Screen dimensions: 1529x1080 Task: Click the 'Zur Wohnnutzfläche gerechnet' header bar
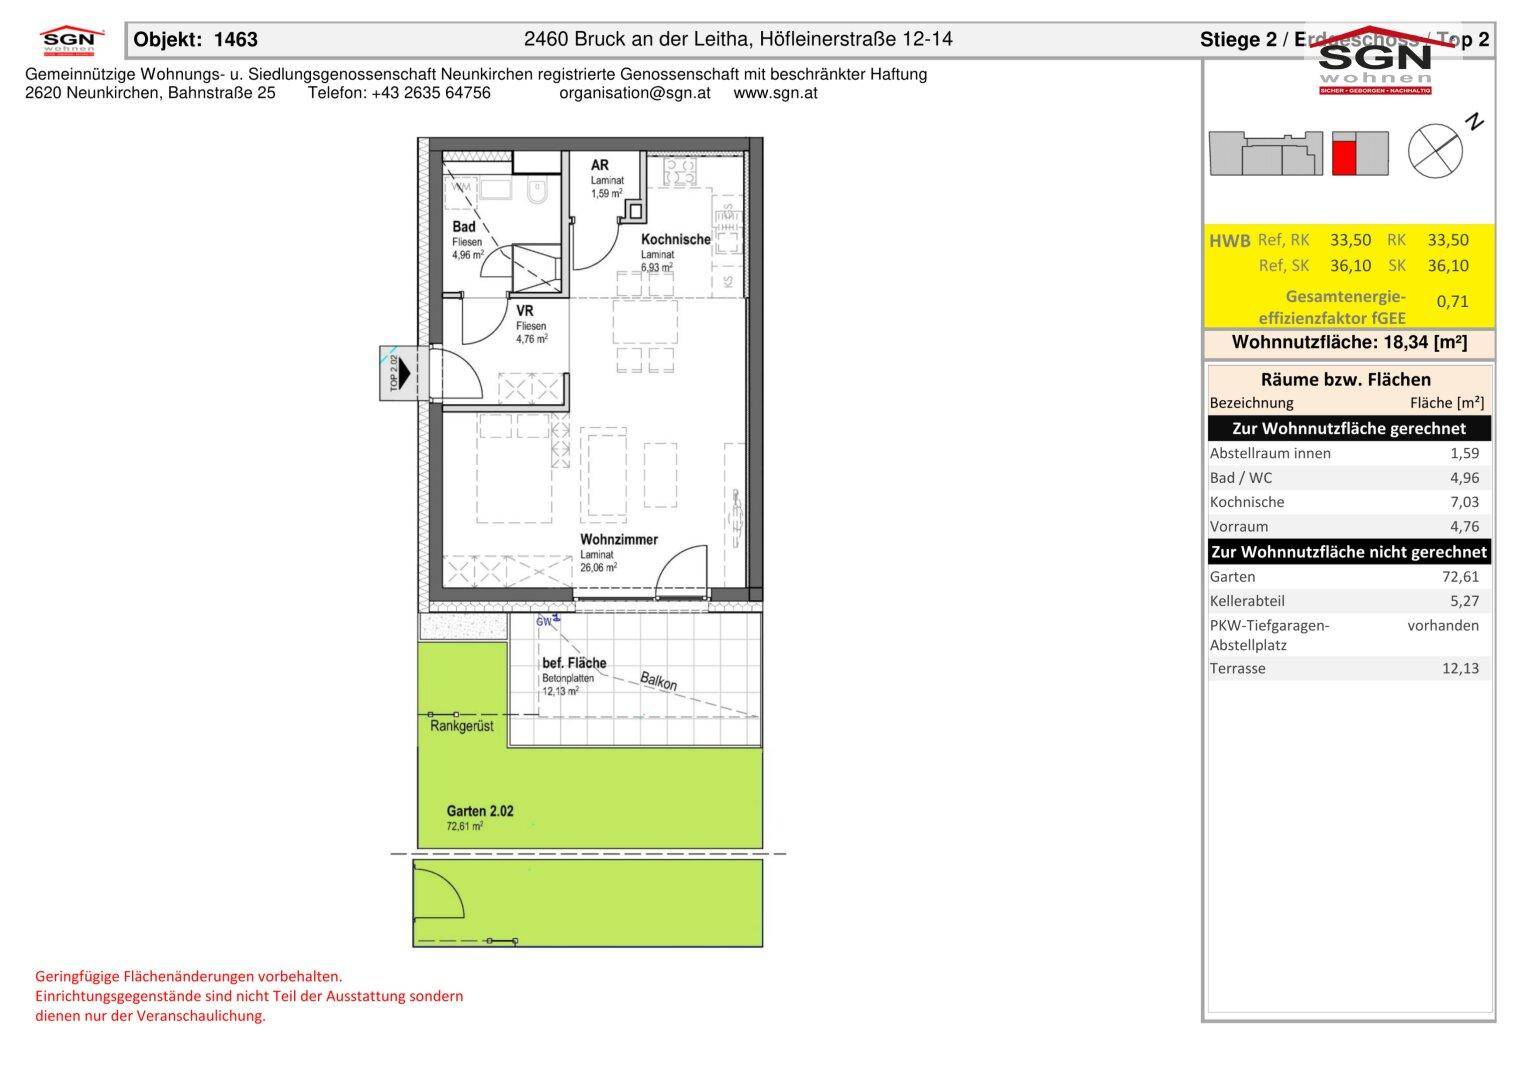(x=1349, y=428)
